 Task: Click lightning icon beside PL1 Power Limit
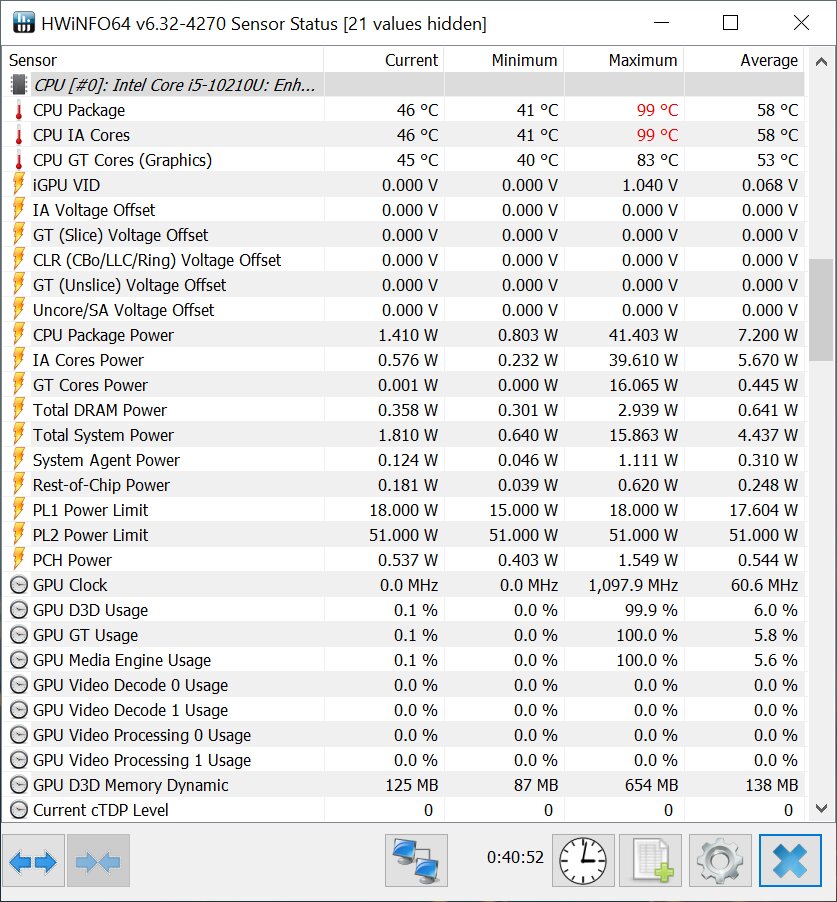(19, 510)
